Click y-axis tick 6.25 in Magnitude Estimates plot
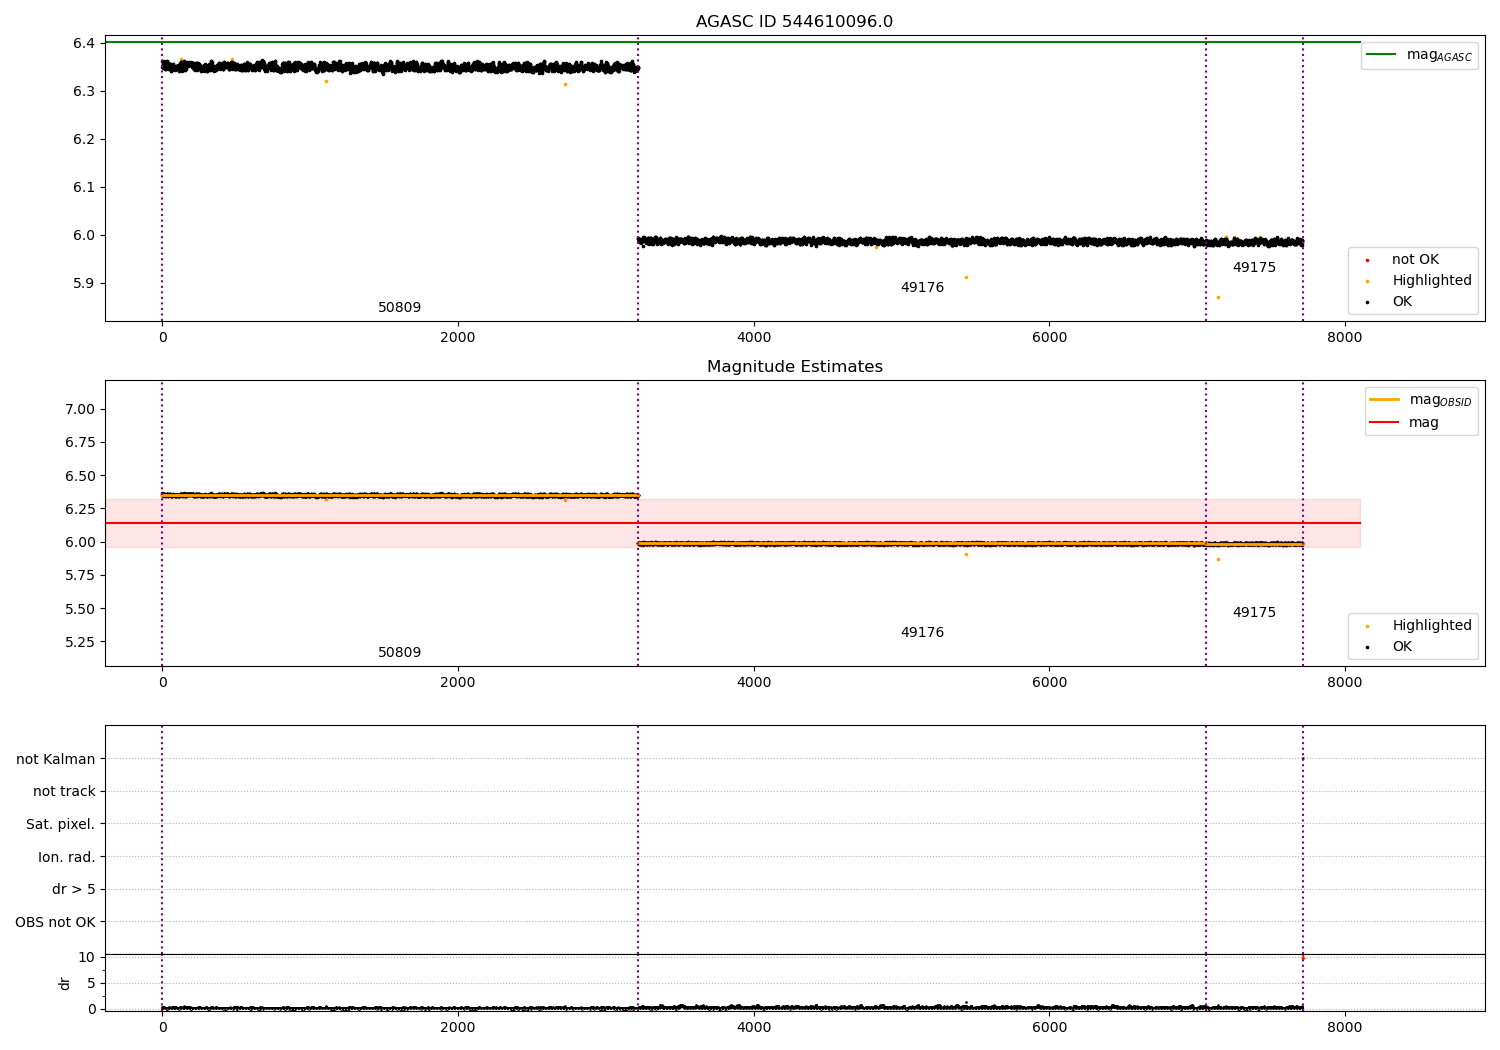 click(80, 509)
